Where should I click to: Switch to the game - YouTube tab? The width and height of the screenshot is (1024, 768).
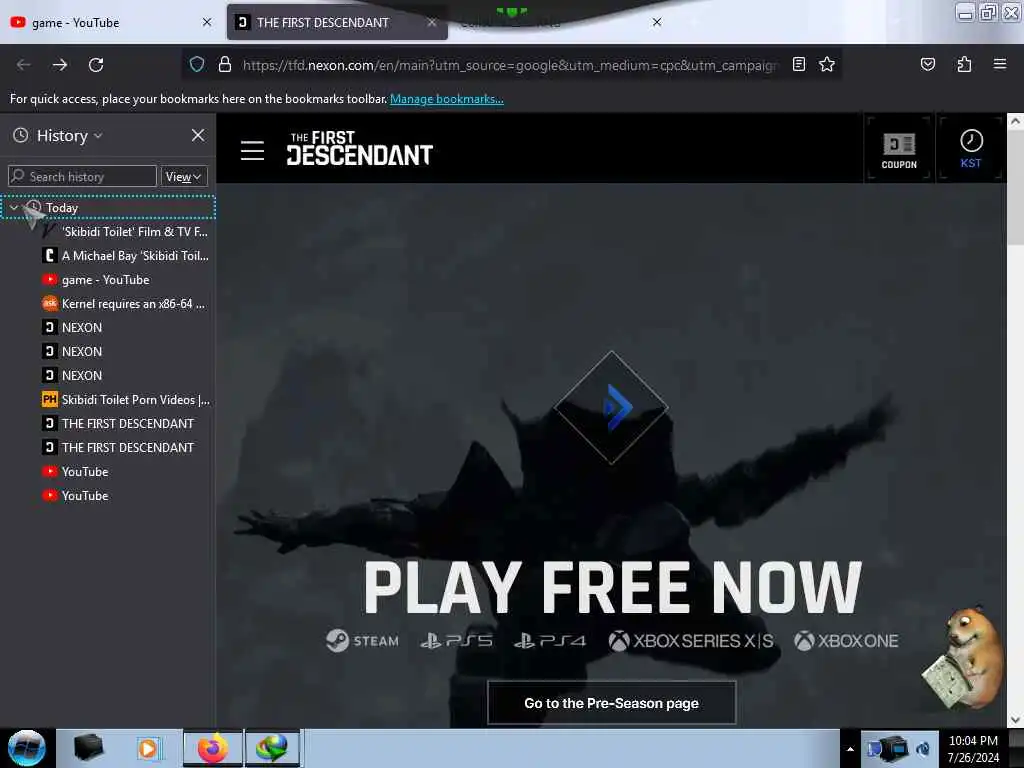111,22
